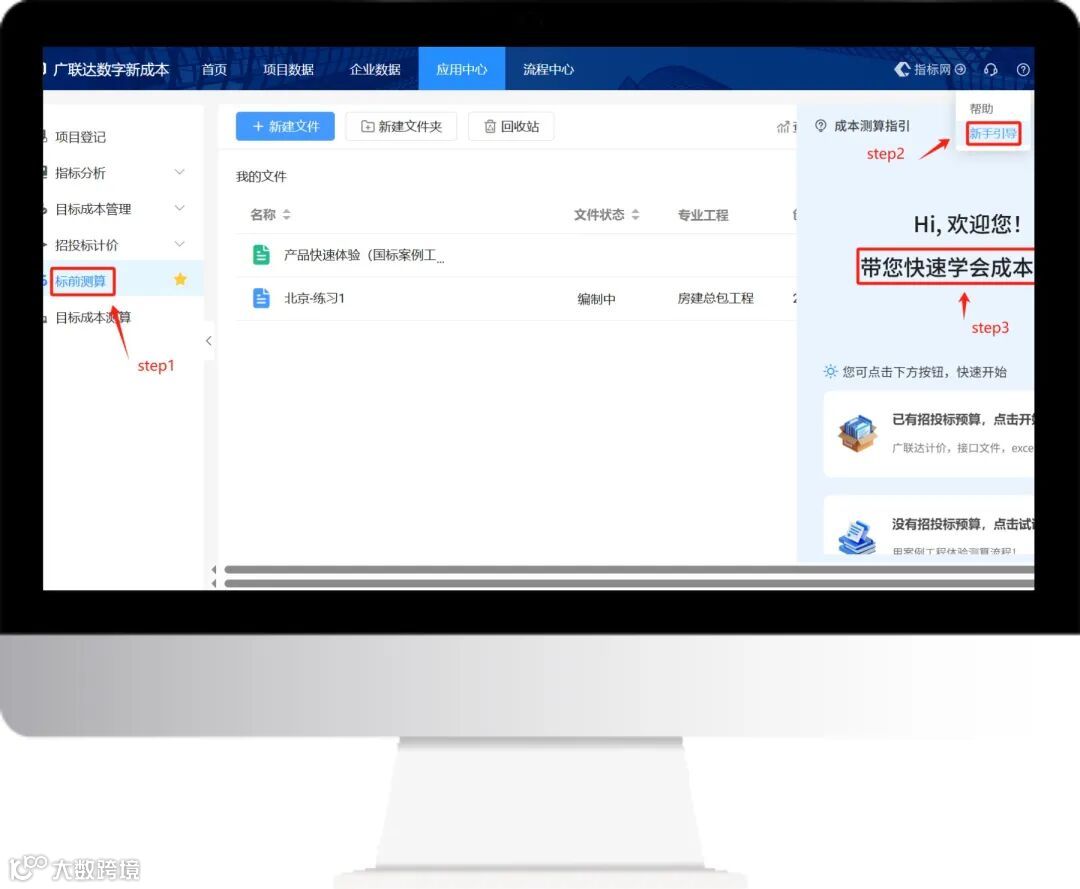Switch to 企业数据 tab
1080x889 pixels.
click(375, 70)
